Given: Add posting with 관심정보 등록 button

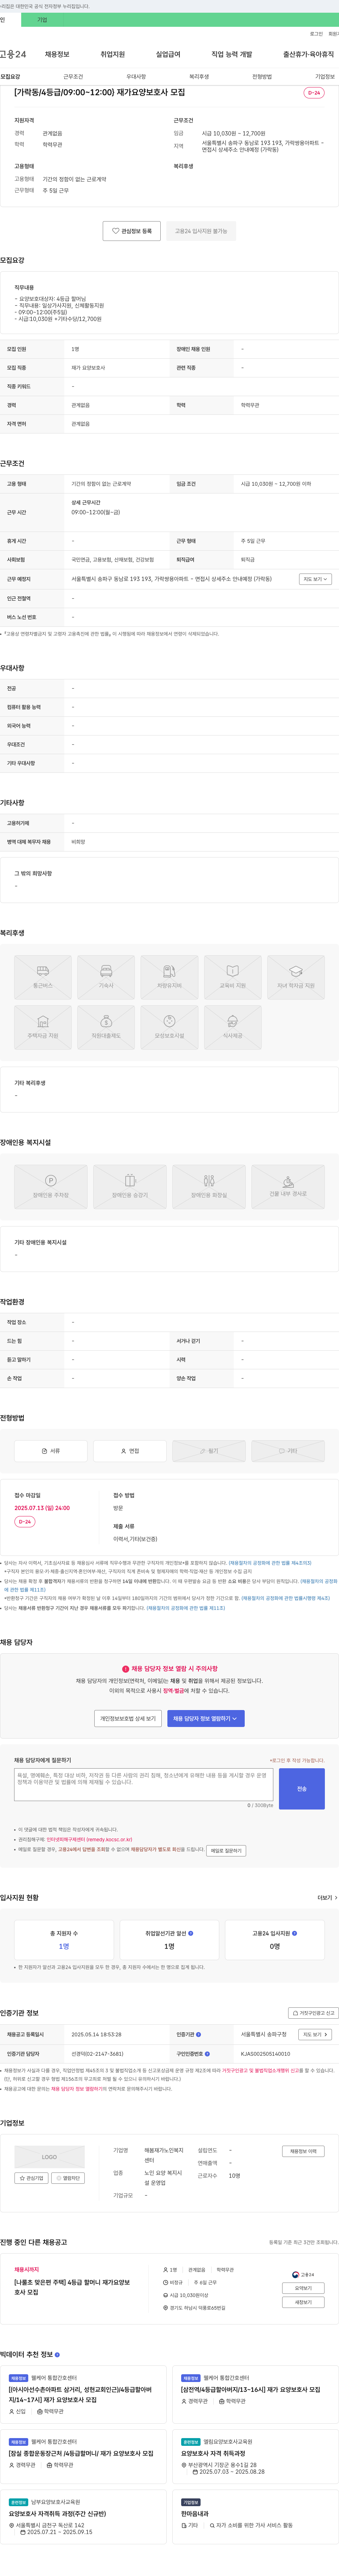Looking at the screenshot, I should (132, 231).
